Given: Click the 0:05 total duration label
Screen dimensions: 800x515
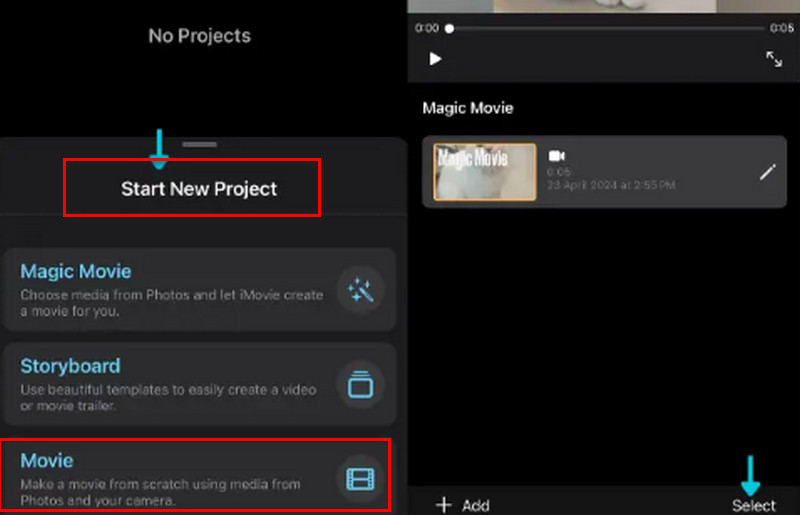Looking at the screenshot, I should tap(782, 28).
